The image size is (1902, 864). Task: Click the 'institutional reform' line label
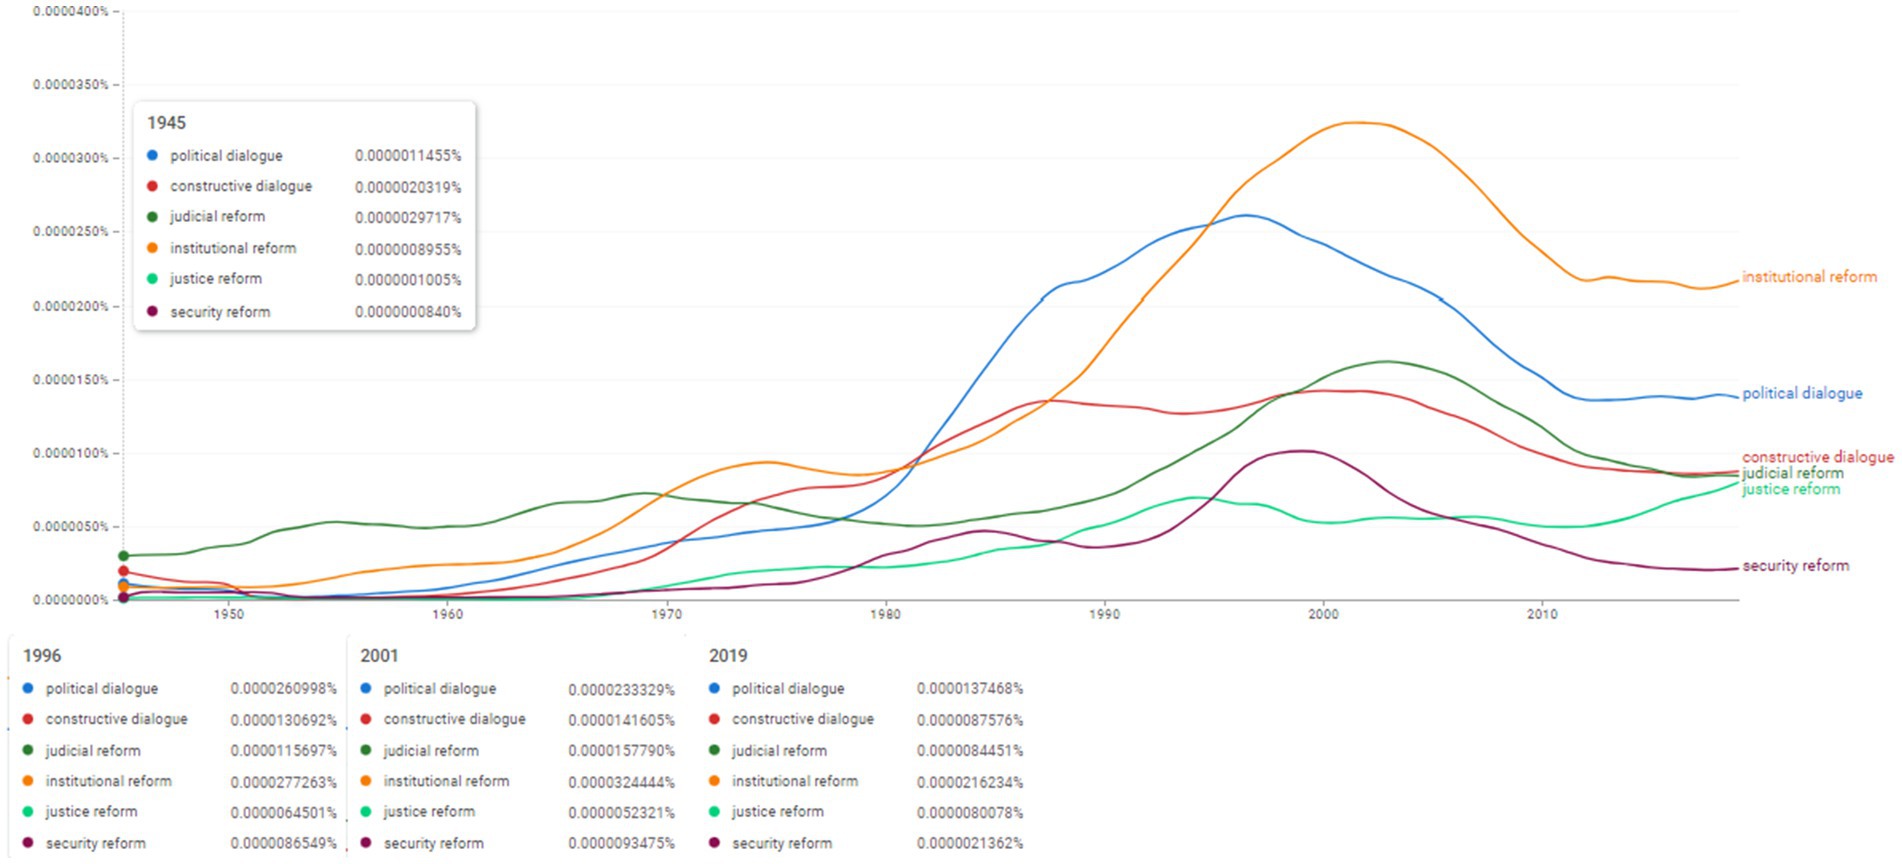1809,277
